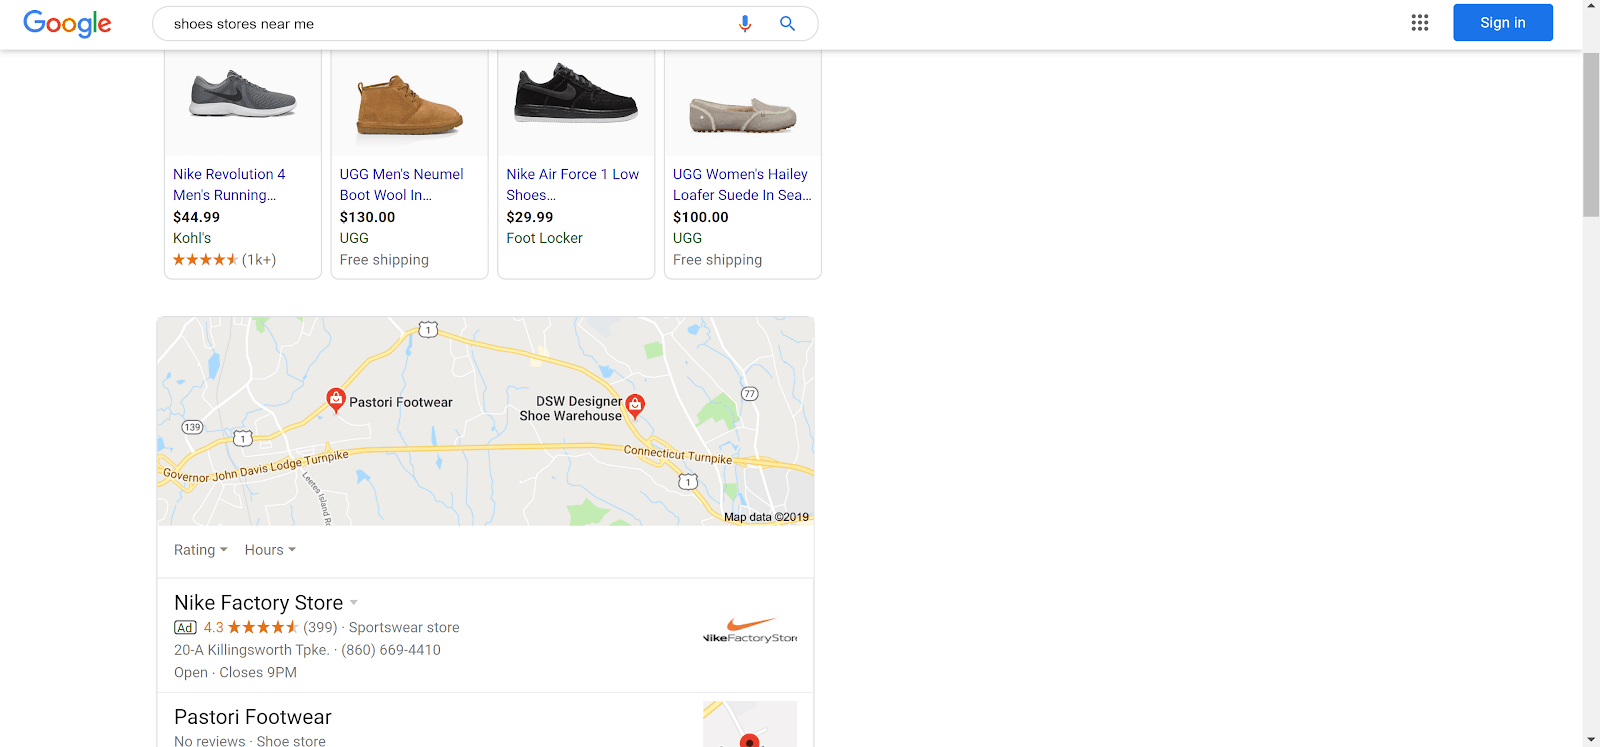The image size is (1600, 747).
Task: Click the 'Sportswear store' category text
Action: (404, 628)
